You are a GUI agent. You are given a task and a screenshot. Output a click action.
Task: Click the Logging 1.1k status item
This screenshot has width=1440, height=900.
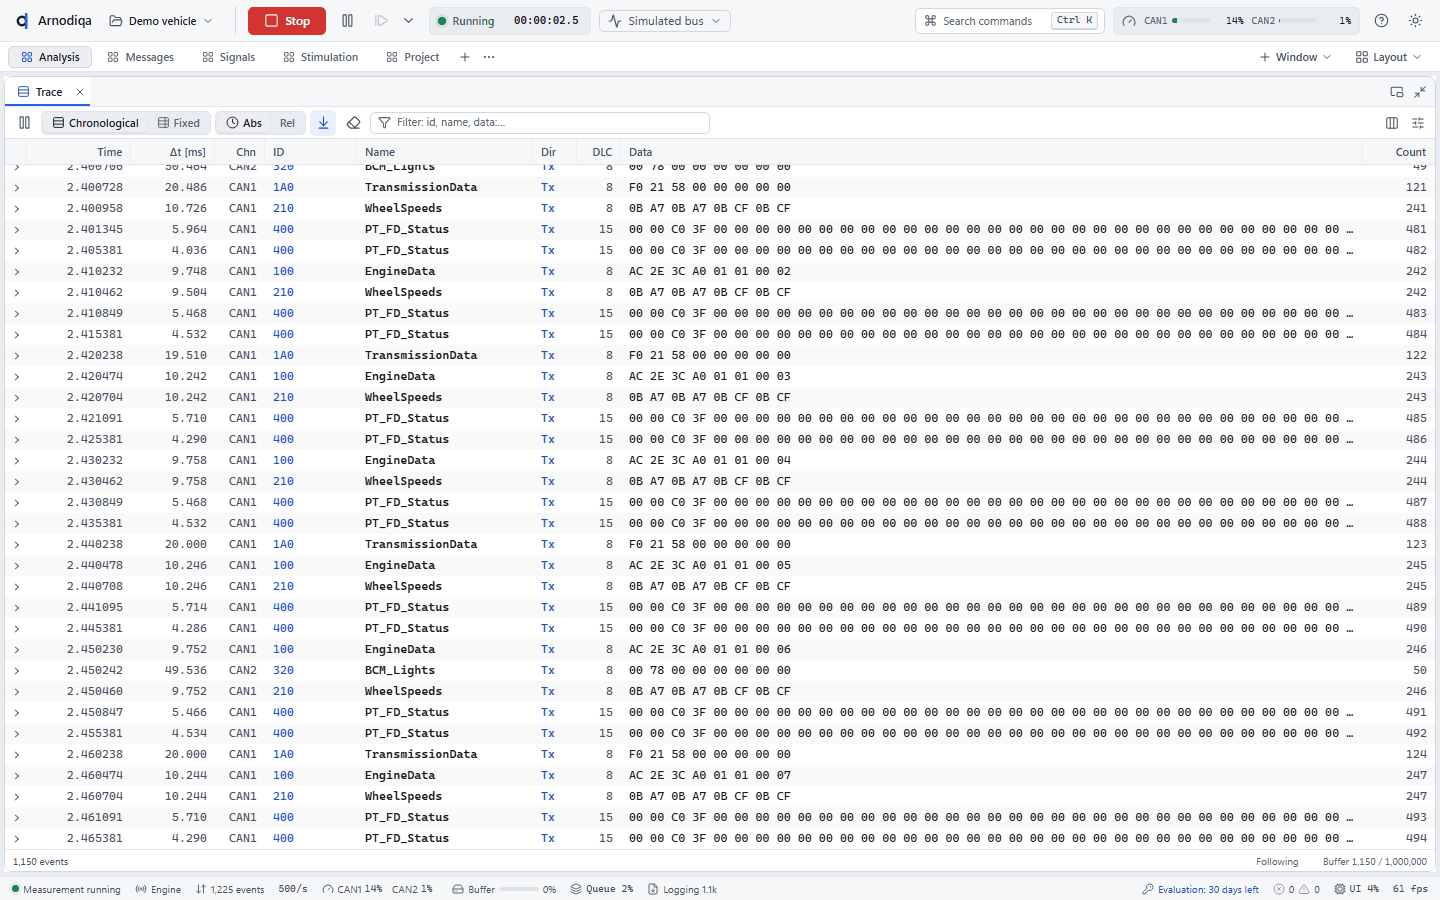point(682,889)
